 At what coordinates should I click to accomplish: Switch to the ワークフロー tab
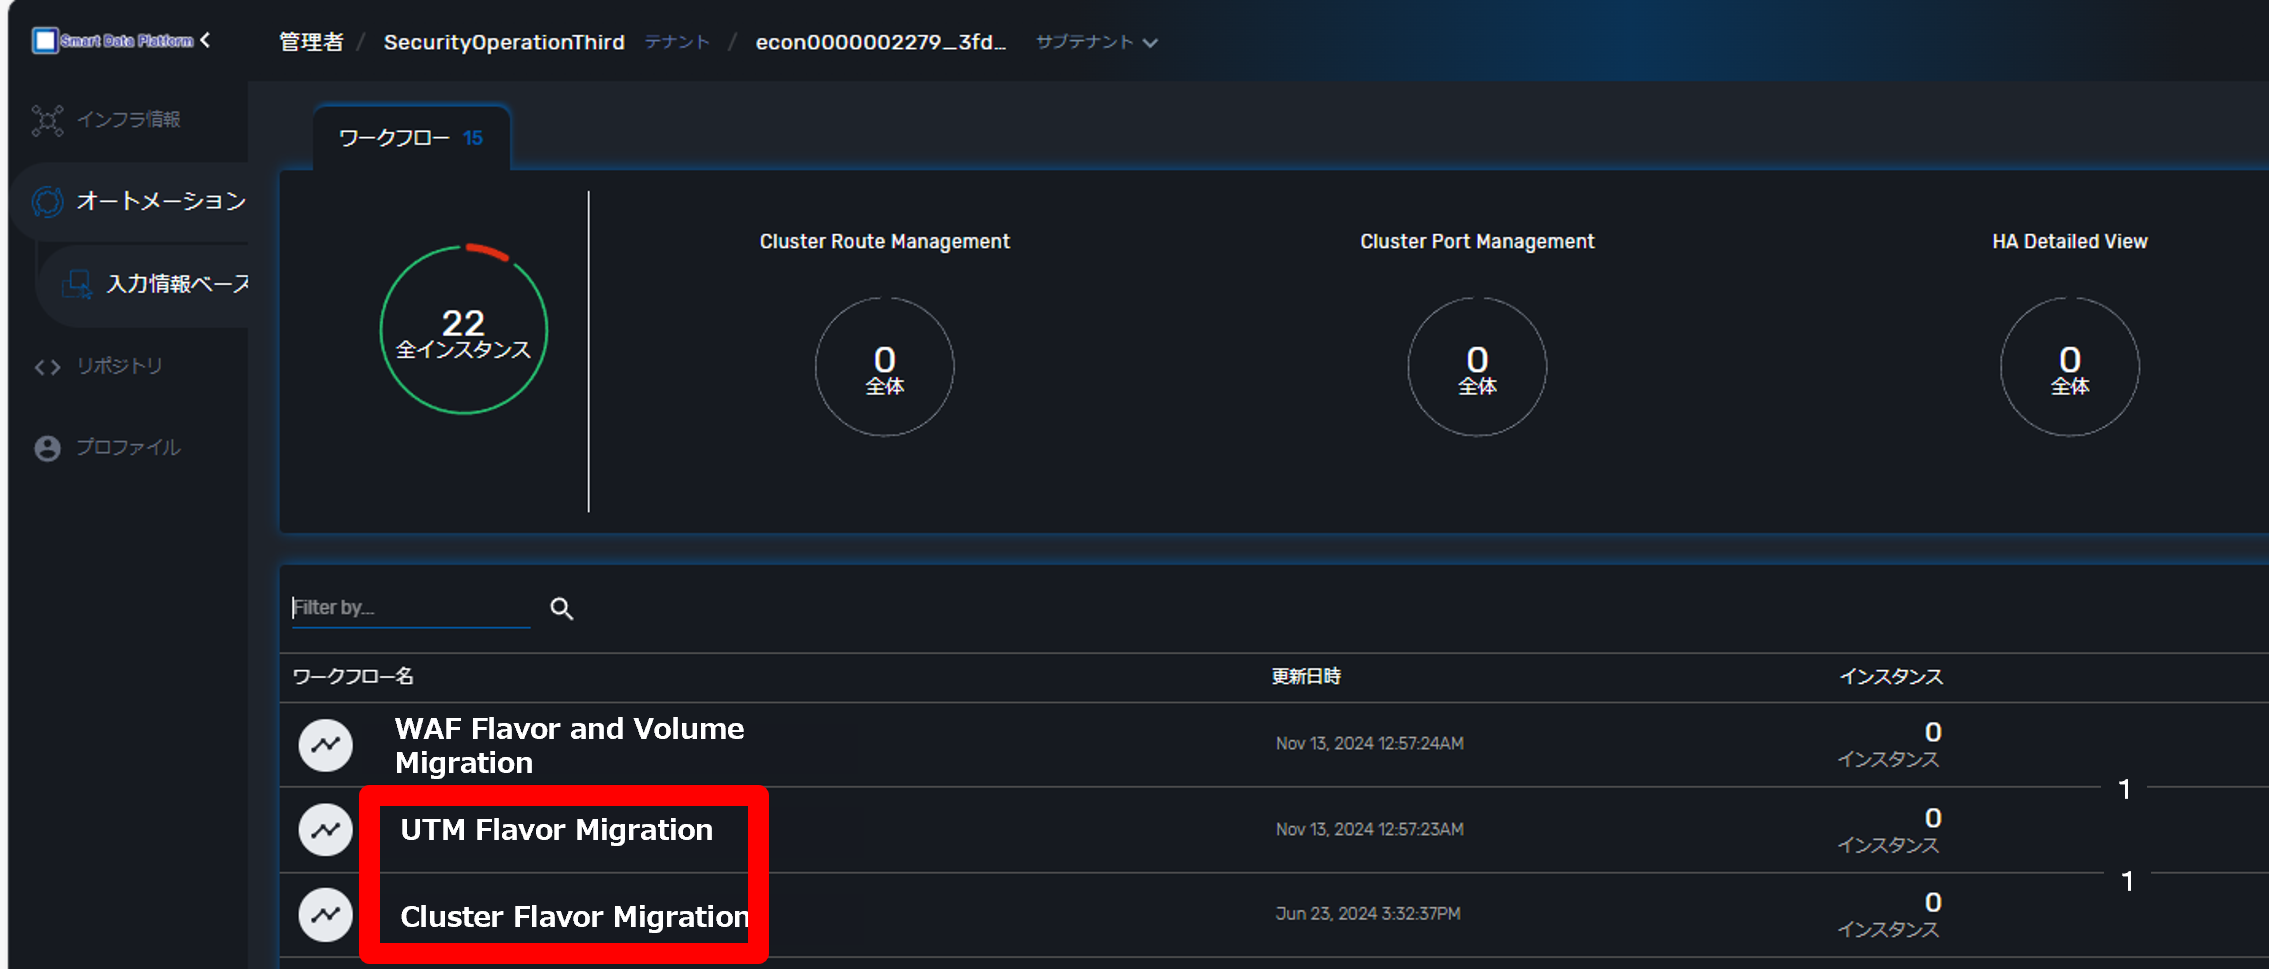click(411, 138)
